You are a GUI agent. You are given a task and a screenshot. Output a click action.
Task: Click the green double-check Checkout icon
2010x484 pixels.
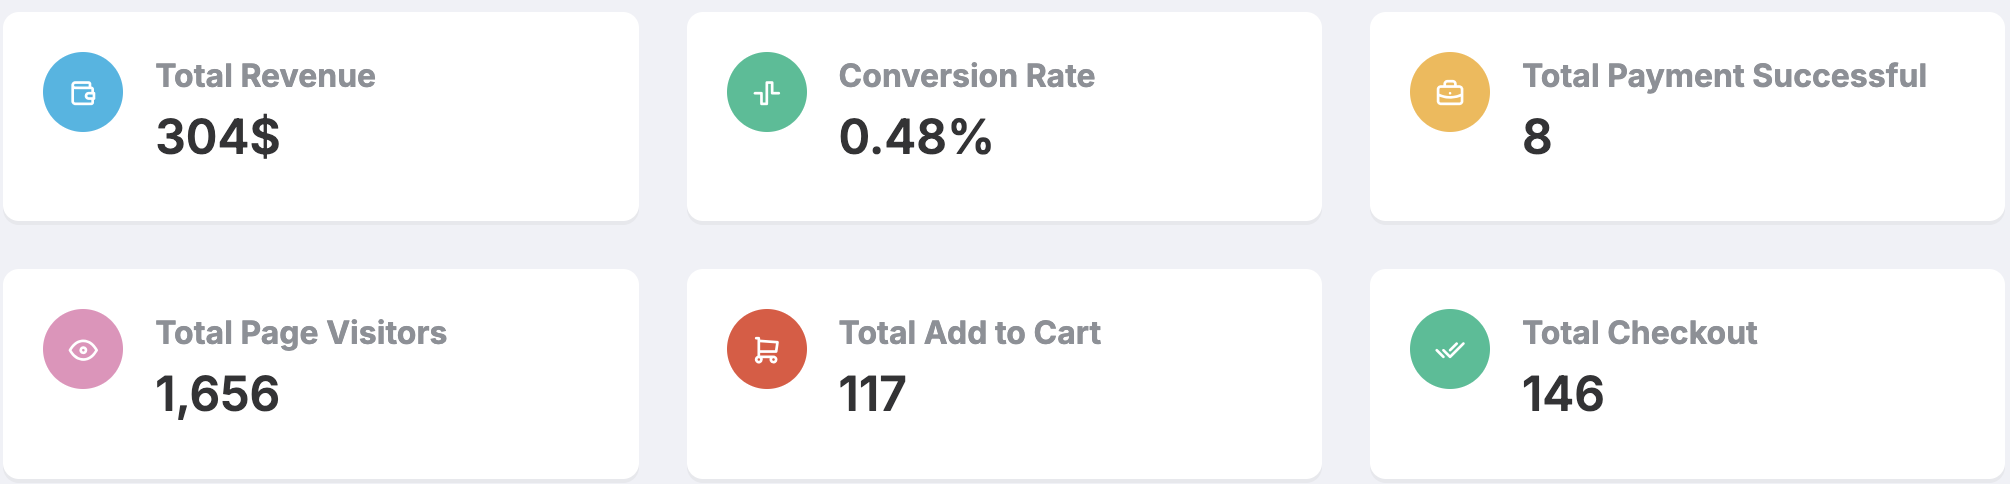pos(1450,350)
